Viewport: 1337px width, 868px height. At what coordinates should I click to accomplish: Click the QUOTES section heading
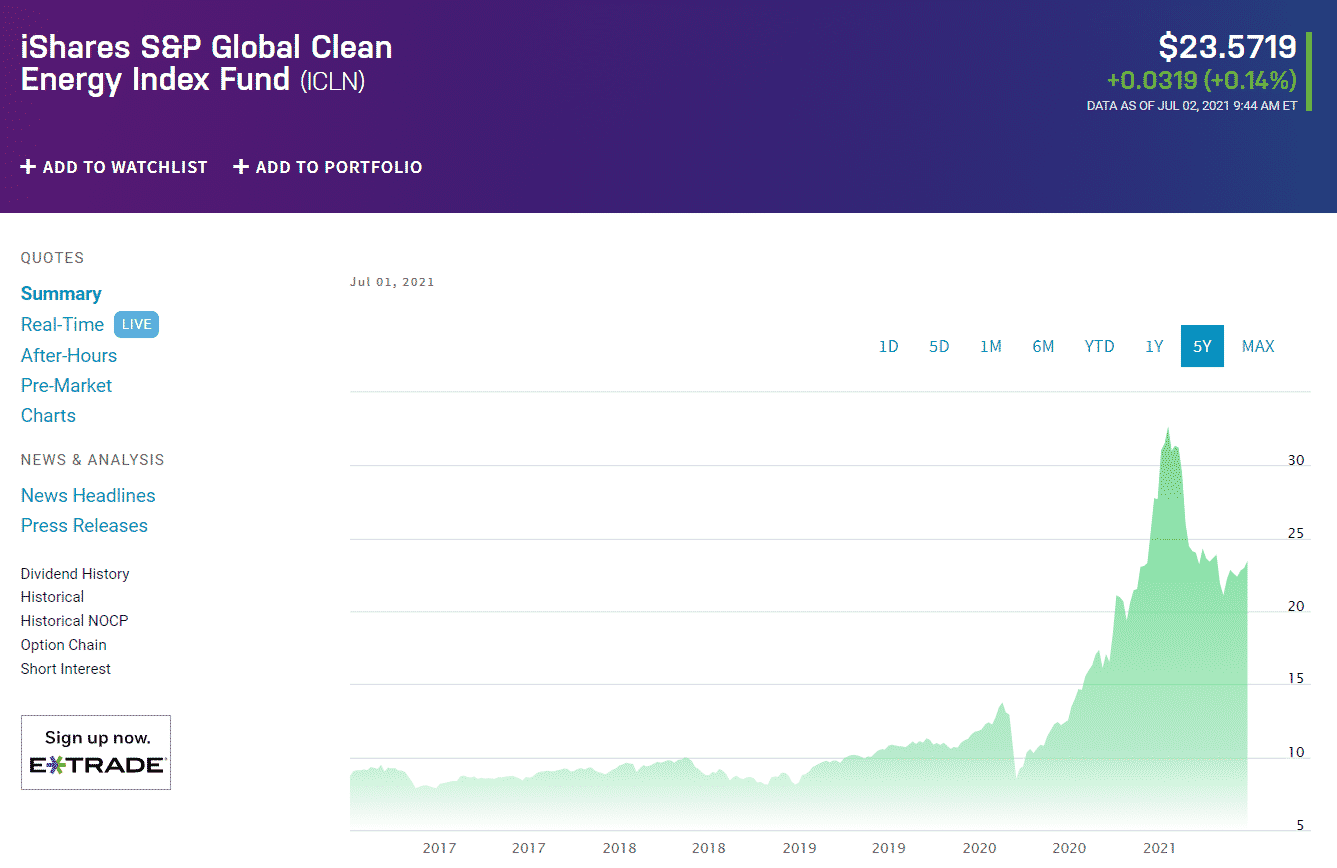point(52,258)
